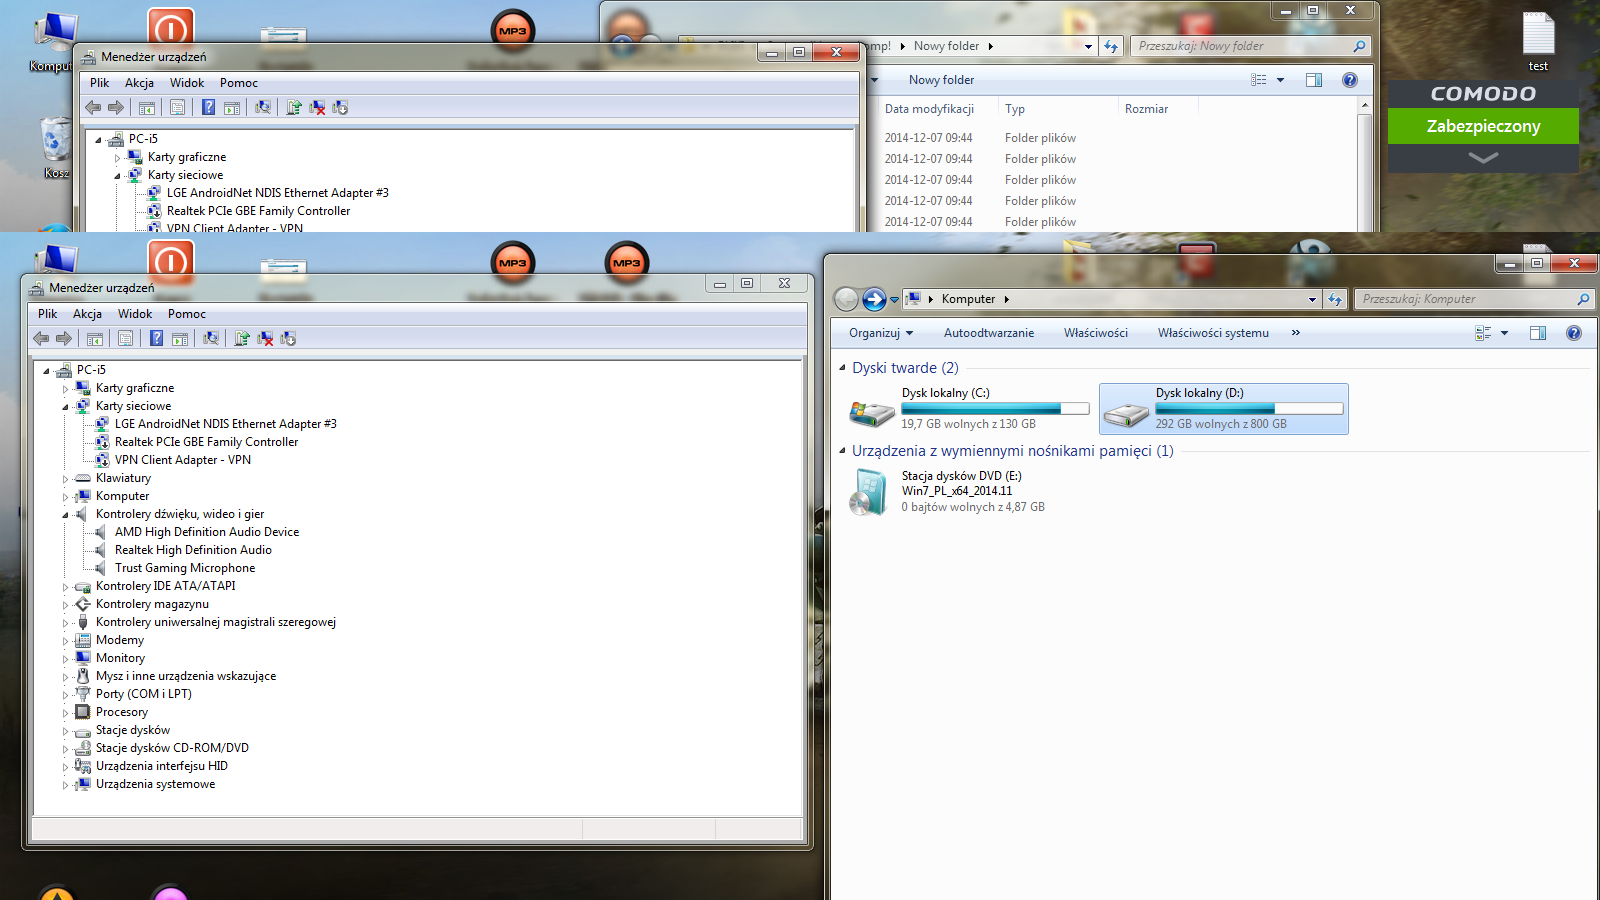The height and width of the screenshot is (900, 1600).
Task: Expand the Kontrolery IDE ATA/ATAPI node
Action: coord(66,587)
